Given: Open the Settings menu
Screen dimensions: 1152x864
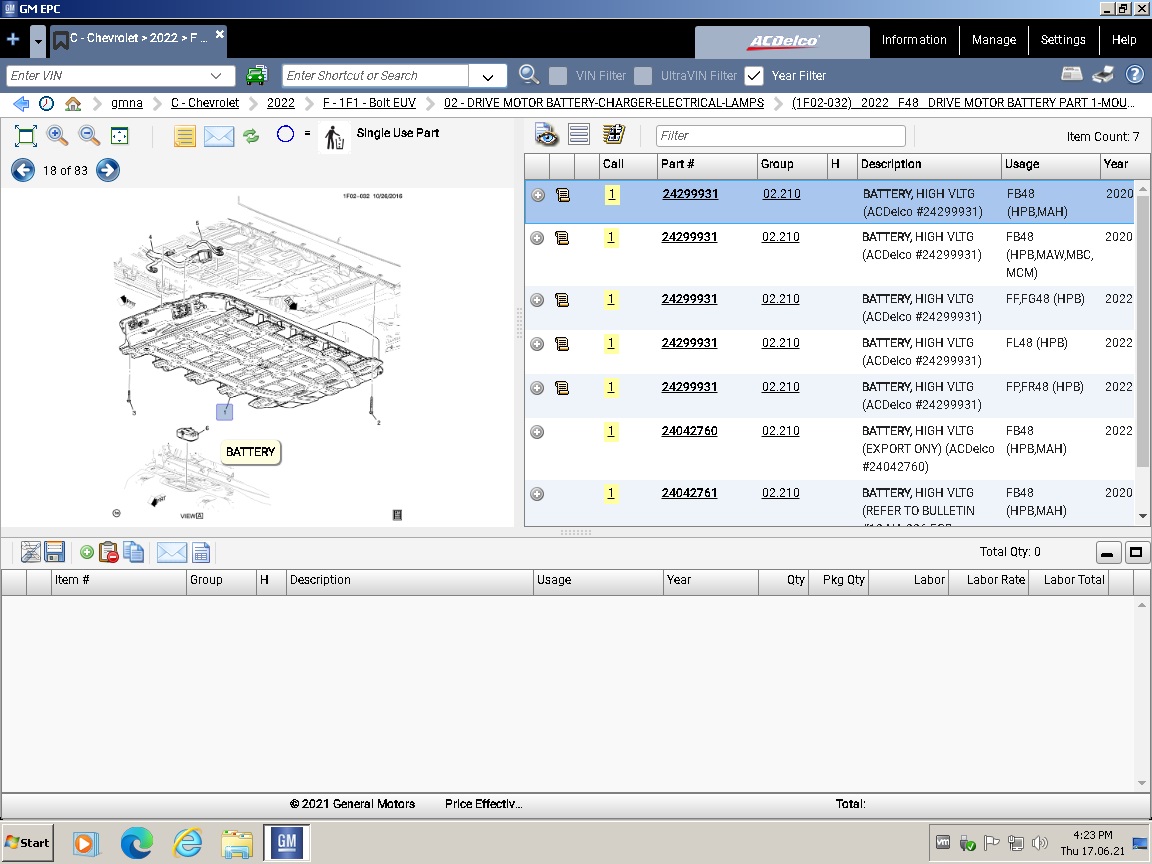Looking at the screenshot, I should coord(1062,40).
